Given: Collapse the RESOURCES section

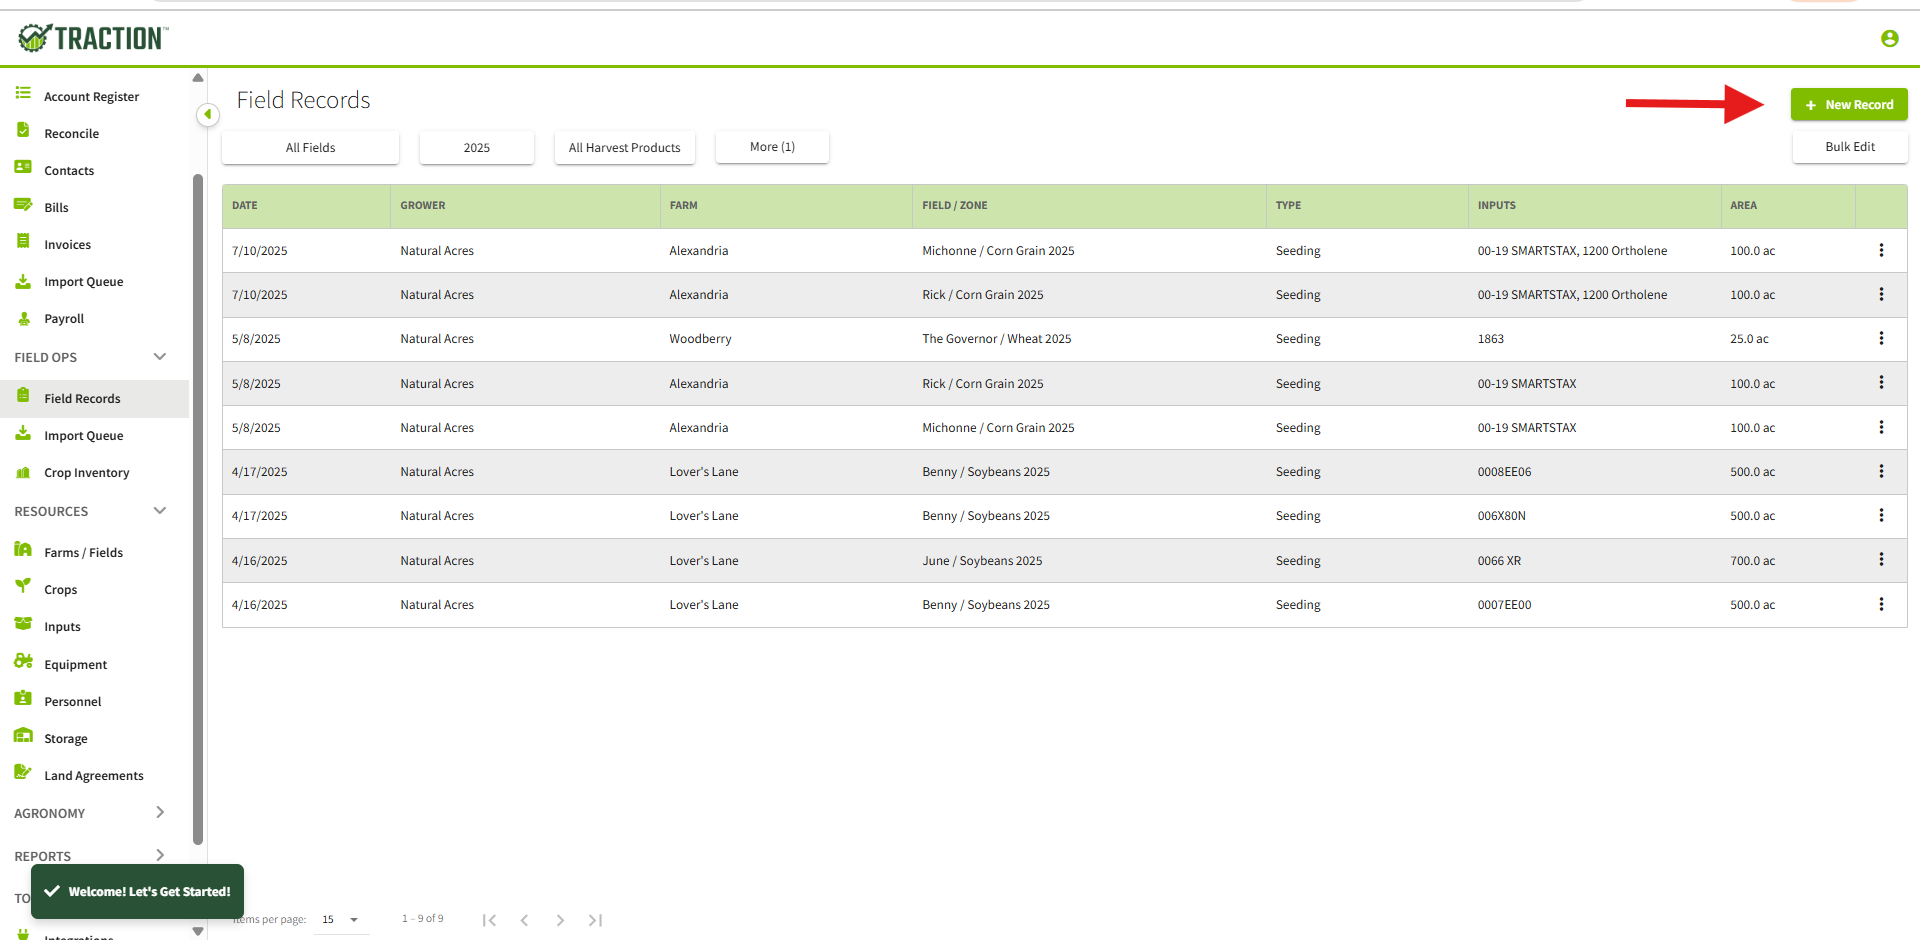Looking at the screenshot, I should tap(159, 511).
